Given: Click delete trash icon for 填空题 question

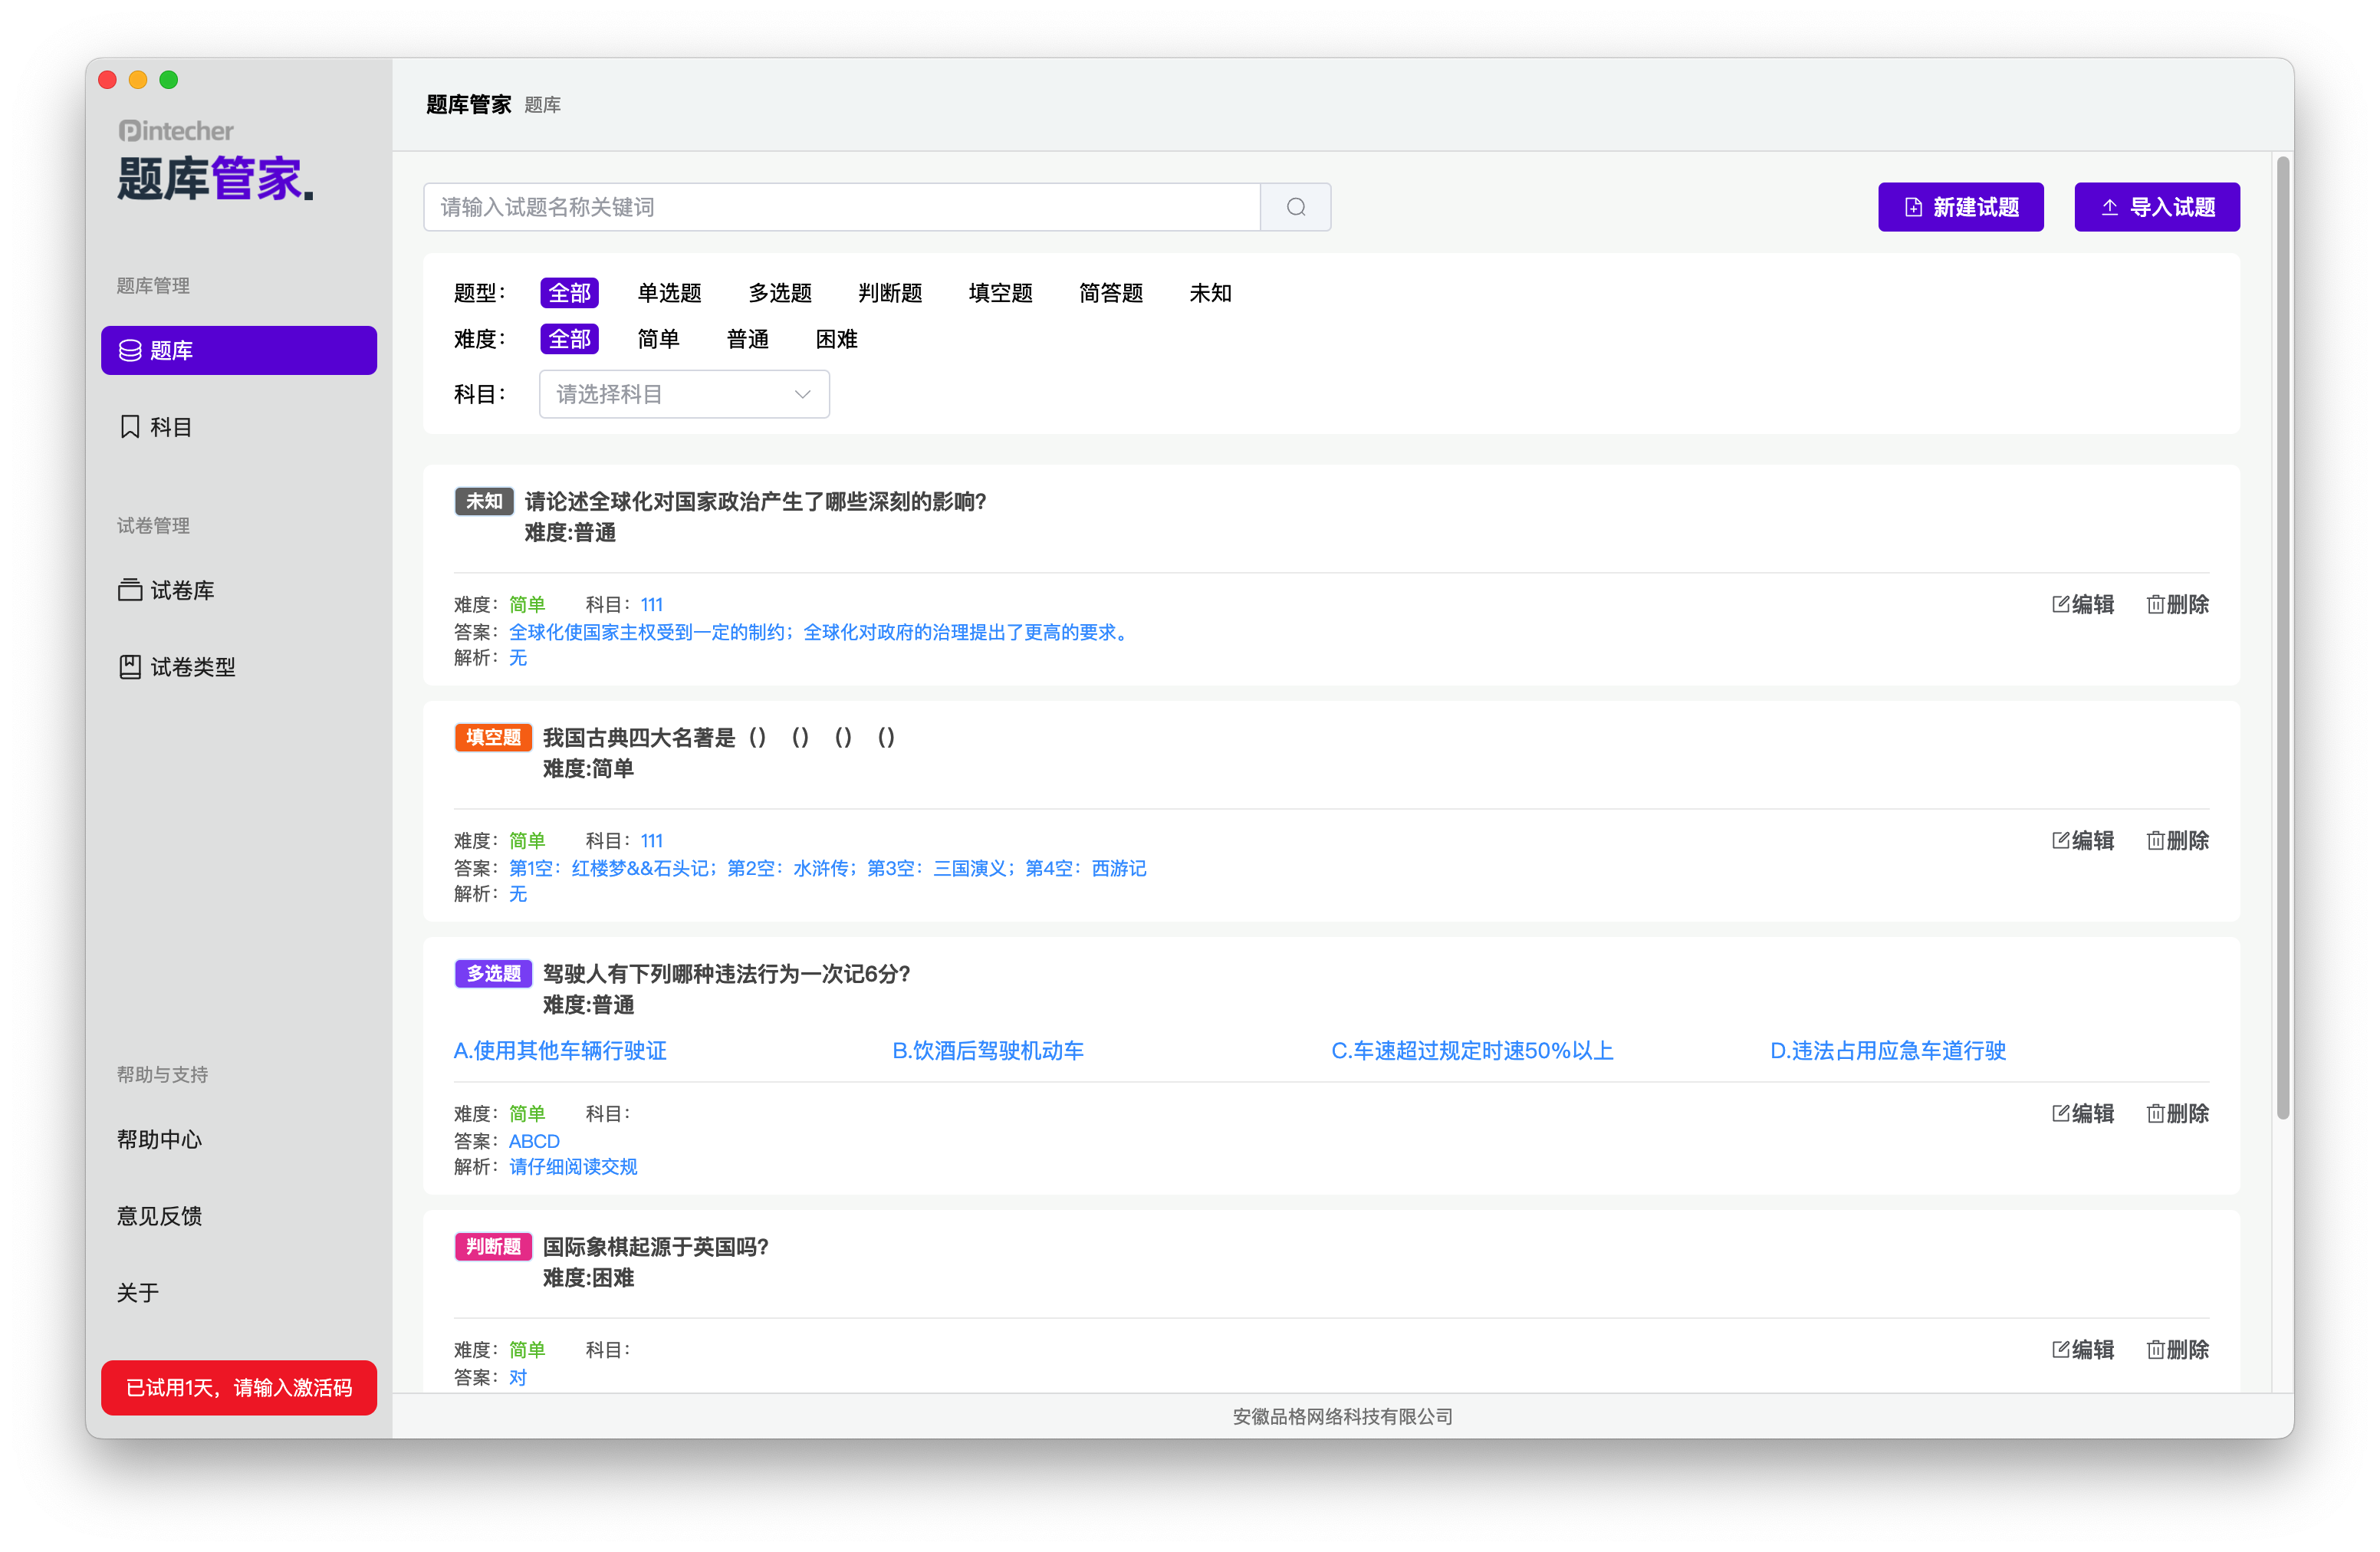Looking at the screenshot, I should [2155, 841].
